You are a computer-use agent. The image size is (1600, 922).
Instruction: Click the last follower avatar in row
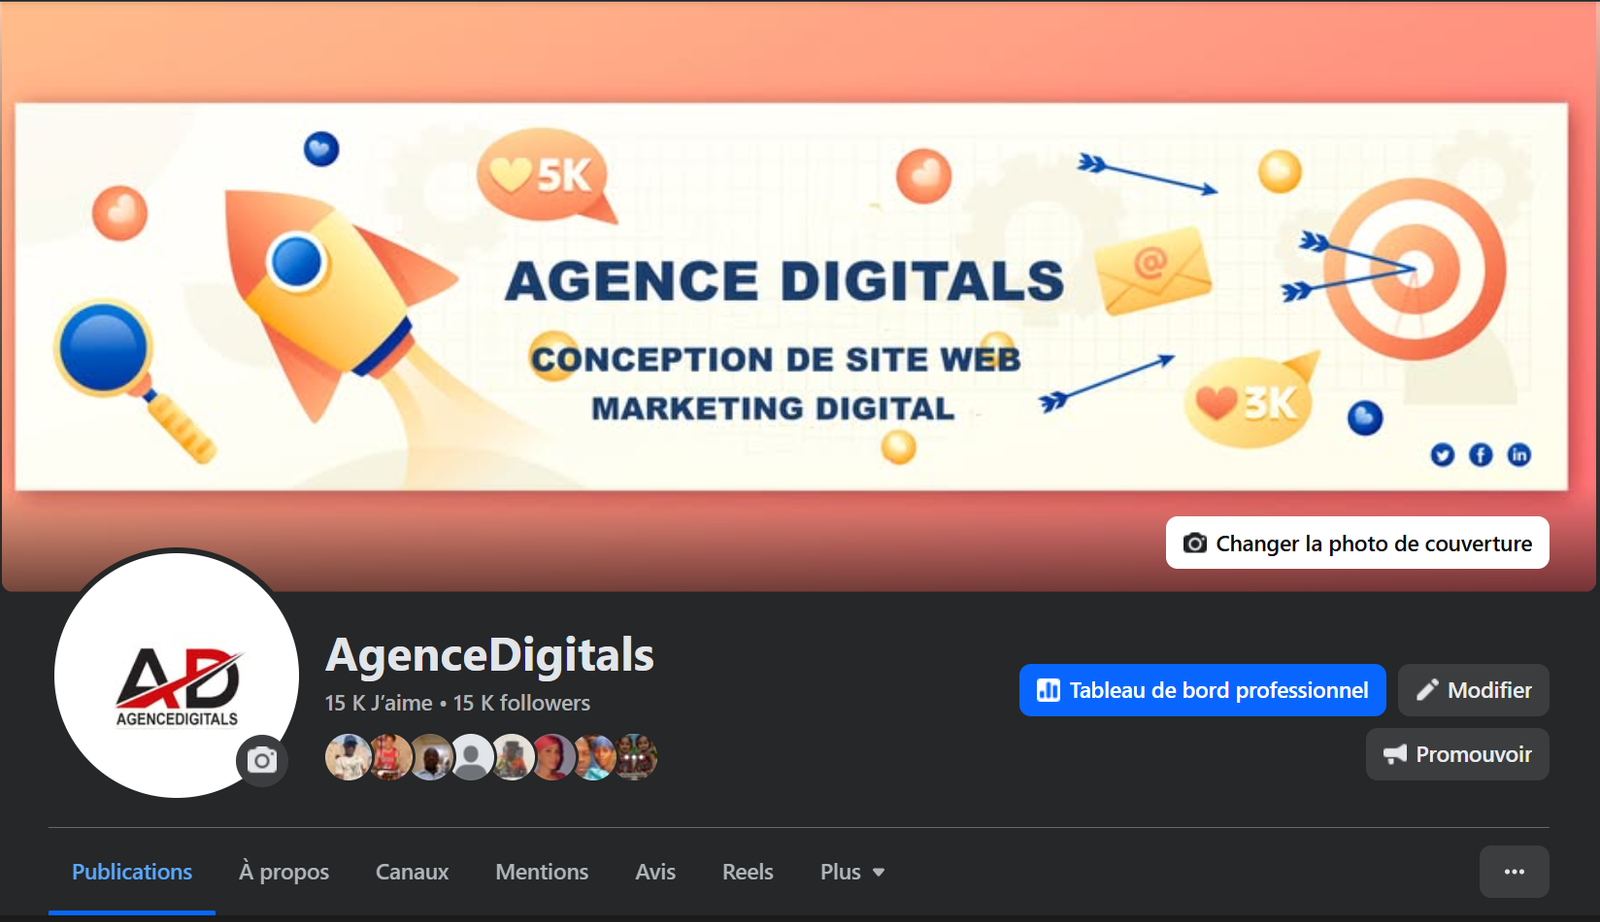click(x=635, y=757)
